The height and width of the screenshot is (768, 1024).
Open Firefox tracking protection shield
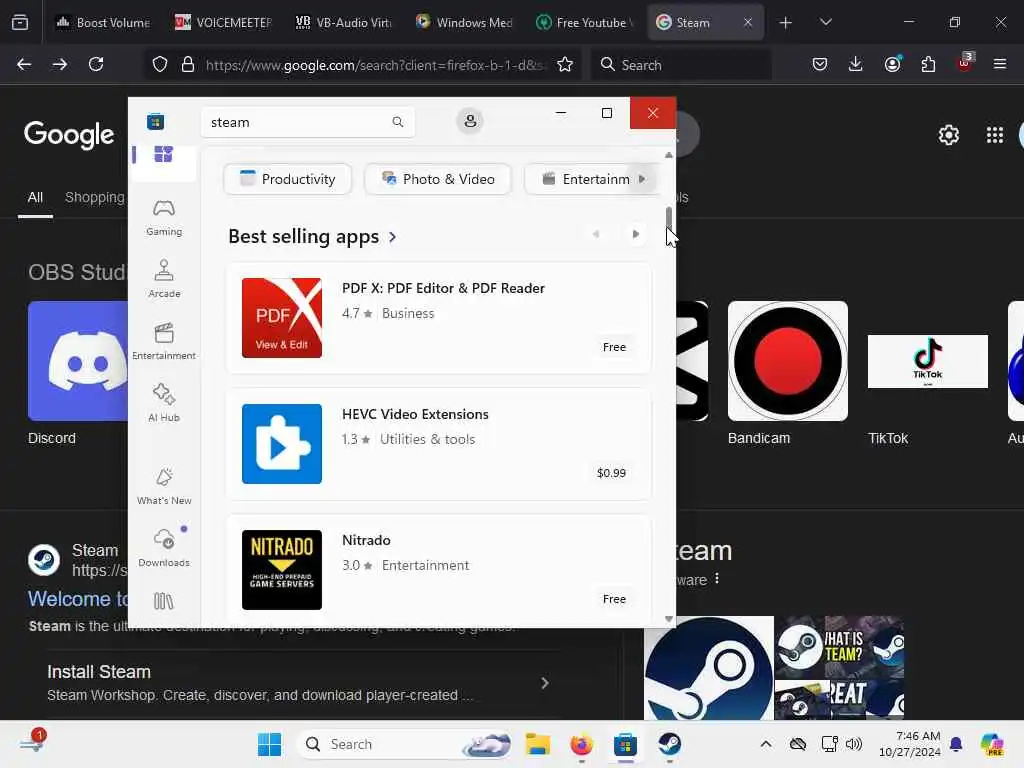[160, 64]
